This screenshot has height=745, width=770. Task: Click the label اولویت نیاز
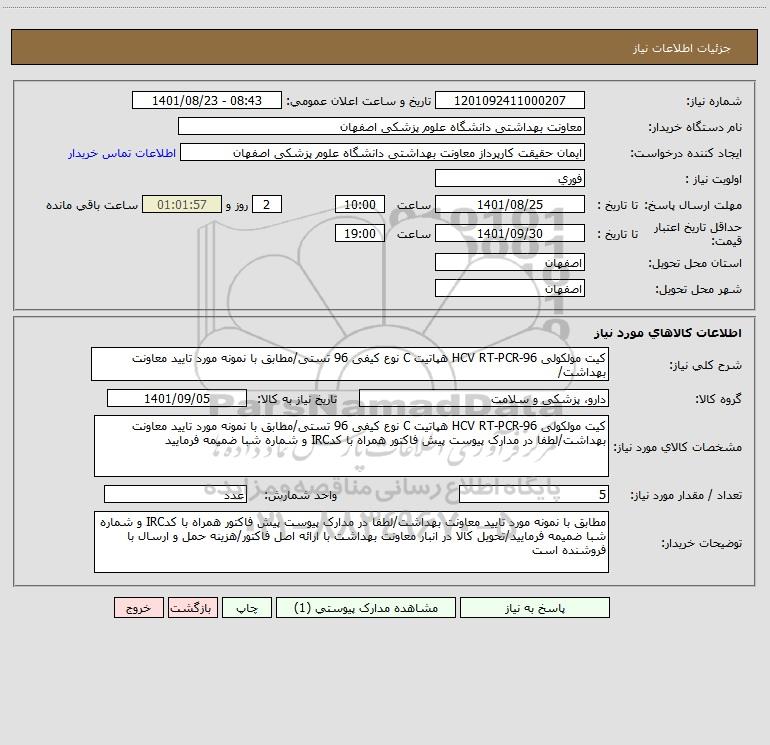(714, 179)
